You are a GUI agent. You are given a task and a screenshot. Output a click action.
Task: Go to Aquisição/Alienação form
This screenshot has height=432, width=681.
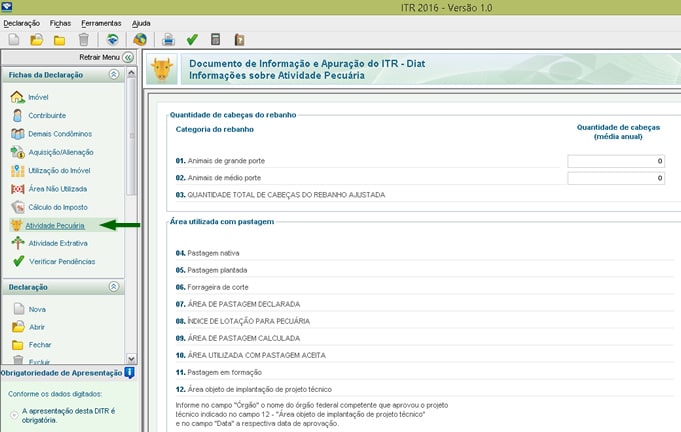pos(61,152)
